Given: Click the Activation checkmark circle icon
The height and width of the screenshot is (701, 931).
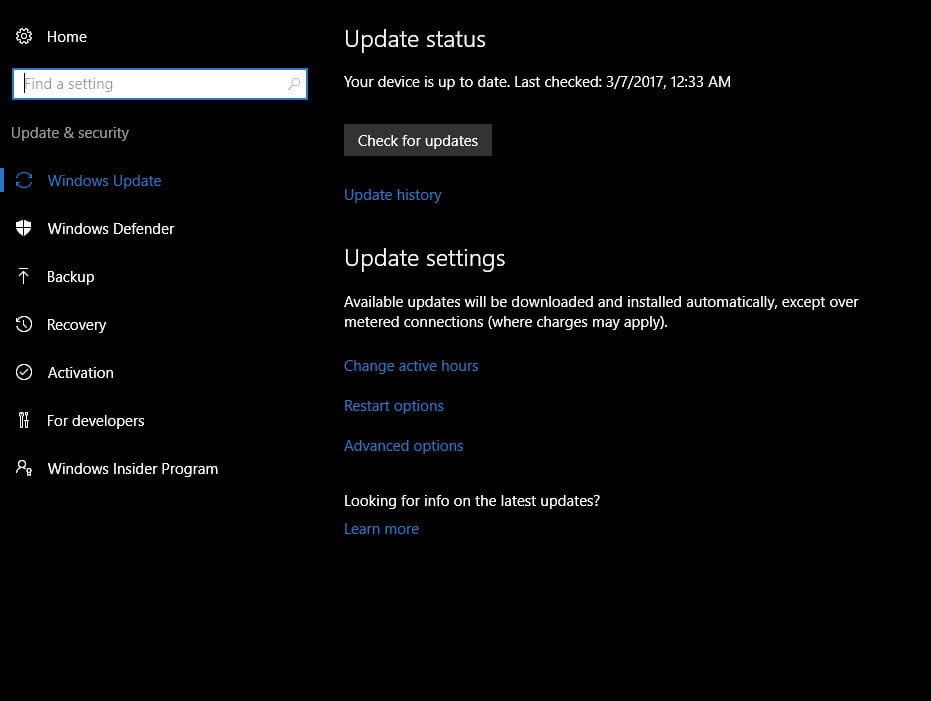Looking at the screenshot, I should (24, 372).
